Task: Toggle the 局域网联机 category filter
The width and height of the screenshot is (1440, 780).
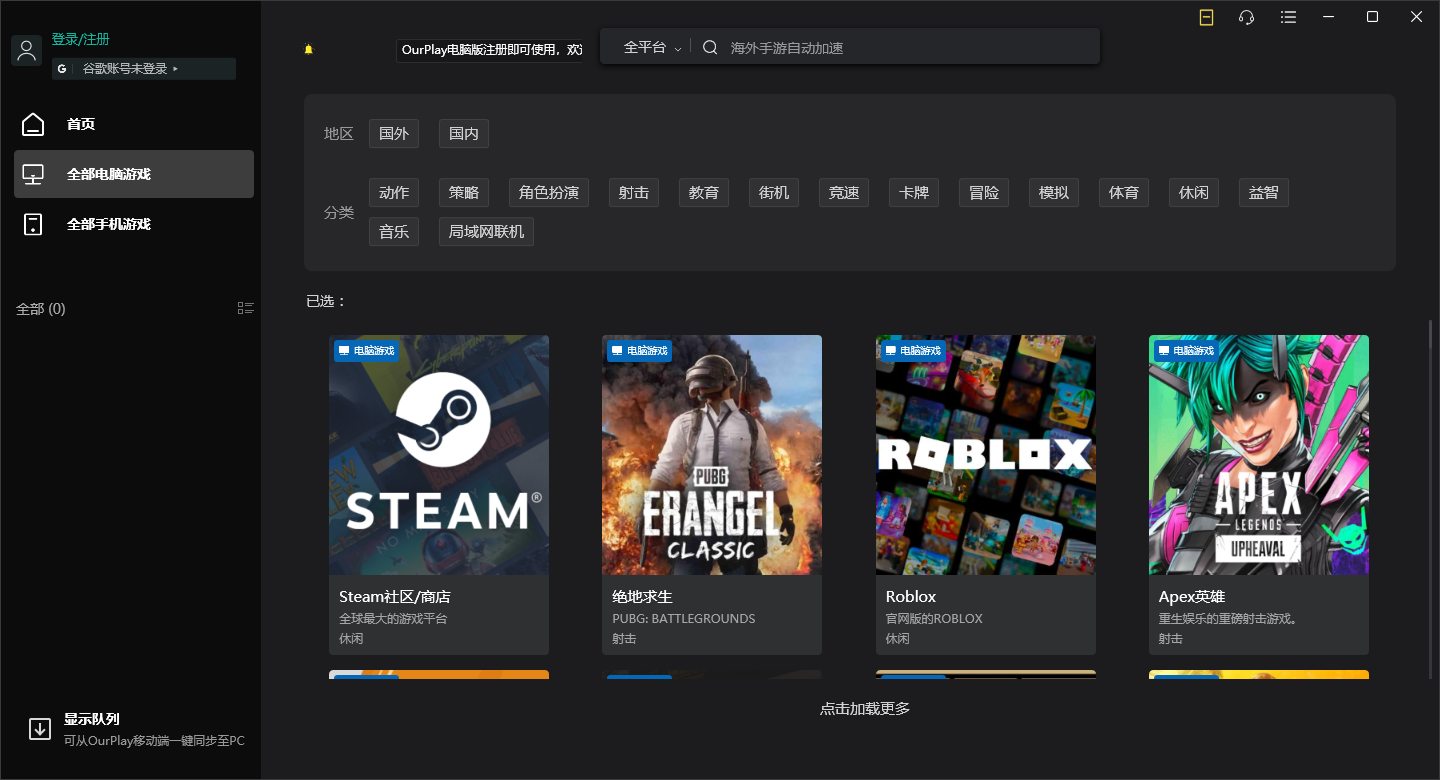Action: coord(486,231)
